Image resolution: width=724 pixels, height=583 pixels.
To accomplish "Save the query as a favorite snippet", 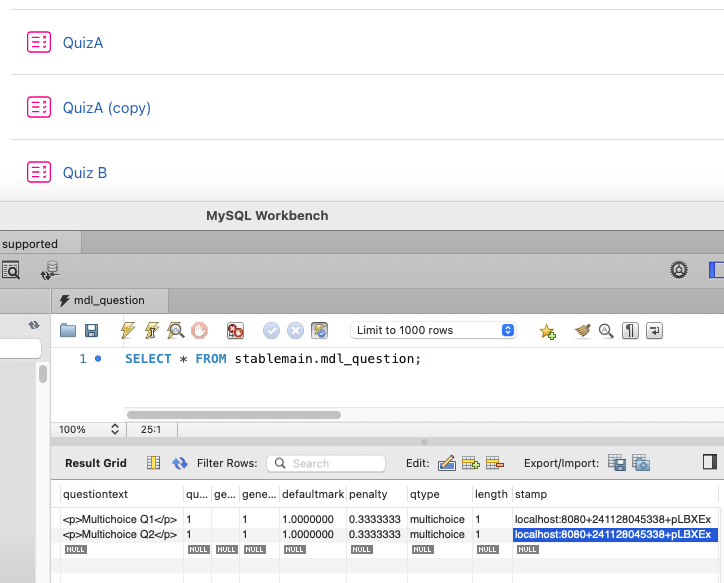I will (x=548, y=331).
